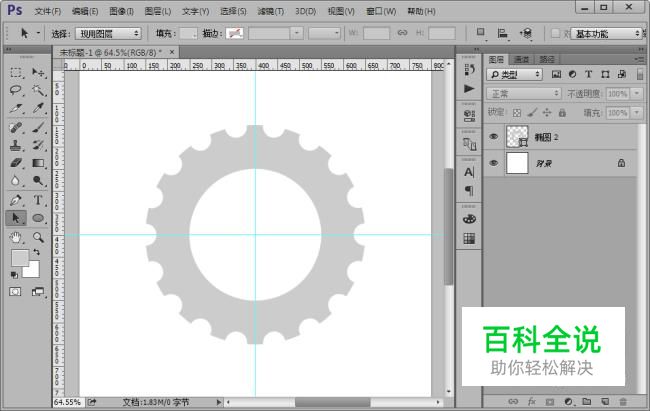
Task: Open the opacity 不透明度 dropdown arrow
Action: click(x=637, y=94)
